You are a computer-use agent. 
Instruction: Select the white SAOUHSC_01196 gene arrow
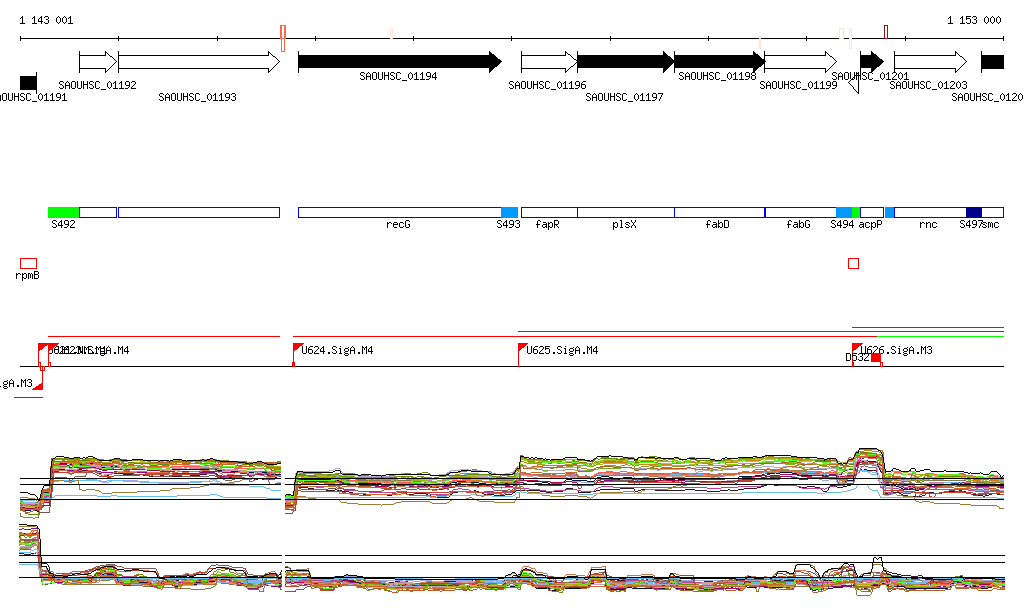[548, 62]
